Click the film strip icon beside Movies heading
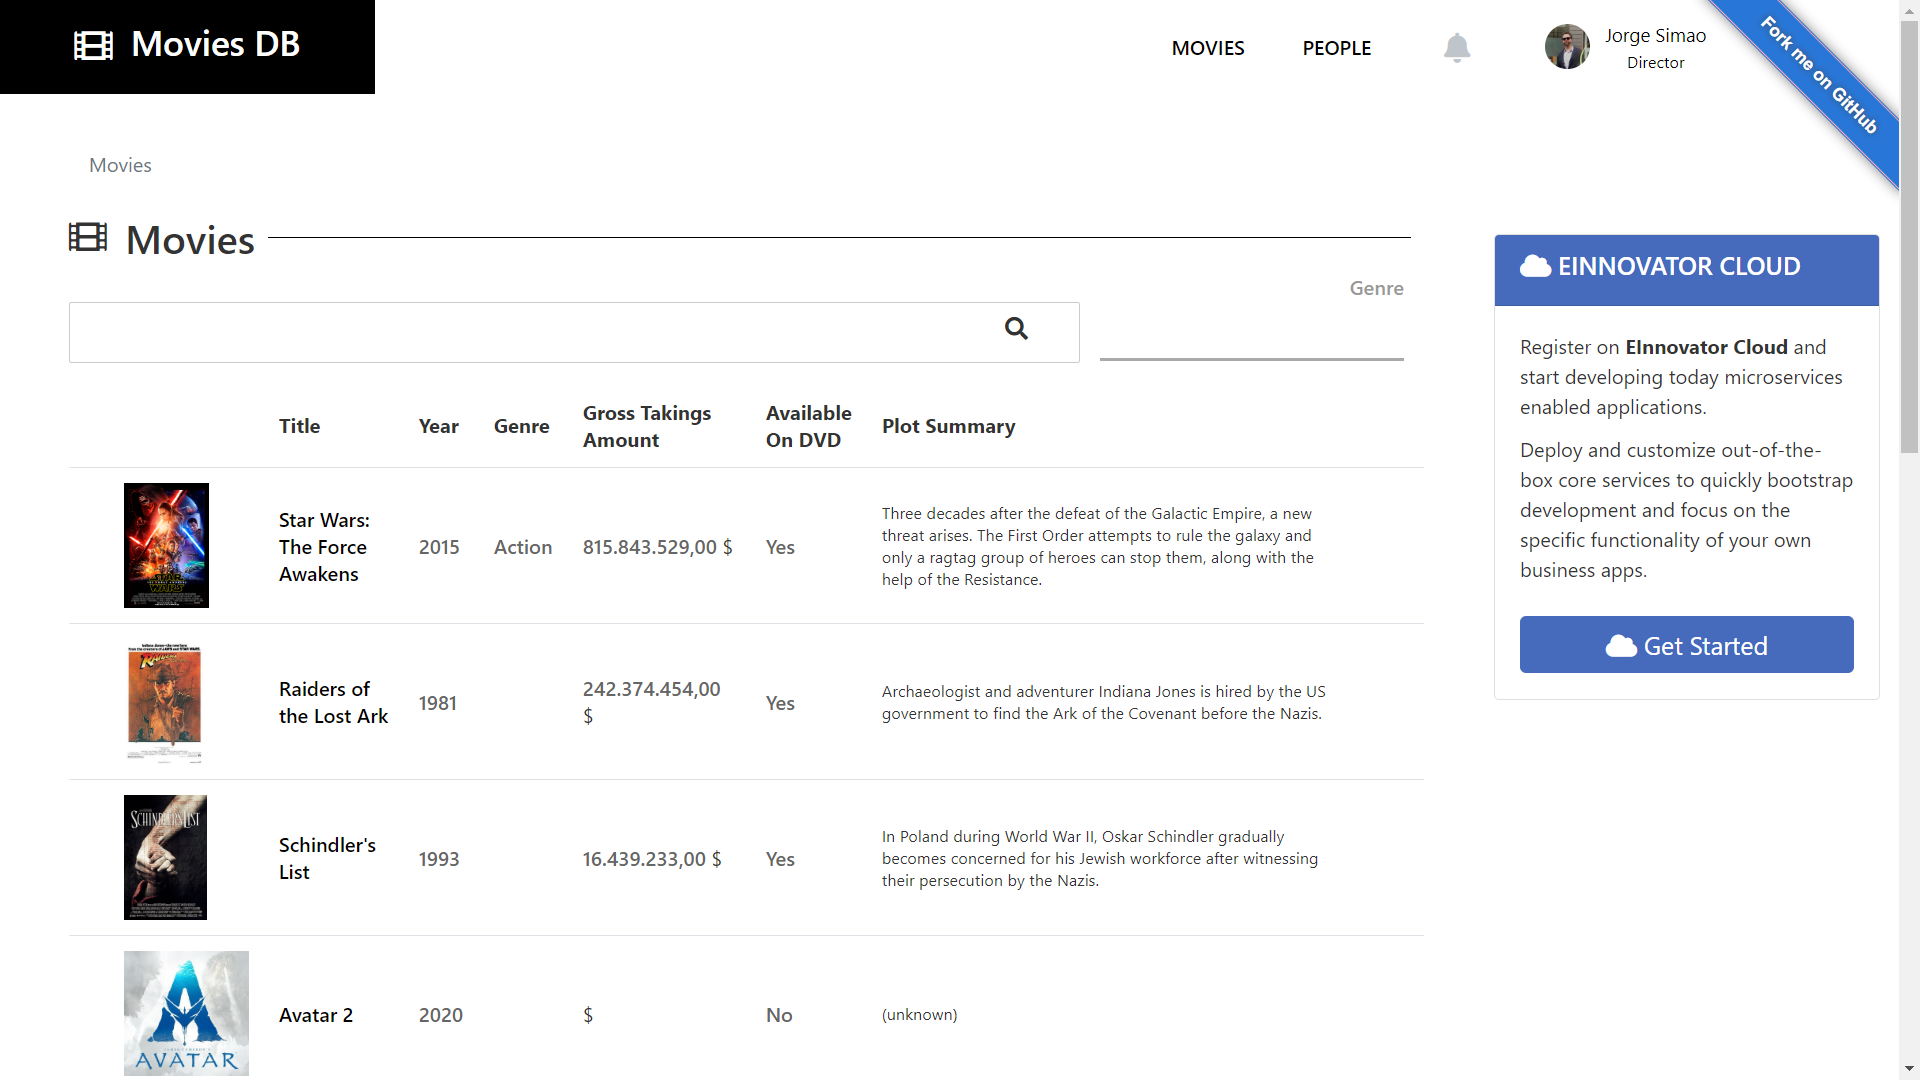Screen dimensions: 1920x1080 (x=88, y=237)
